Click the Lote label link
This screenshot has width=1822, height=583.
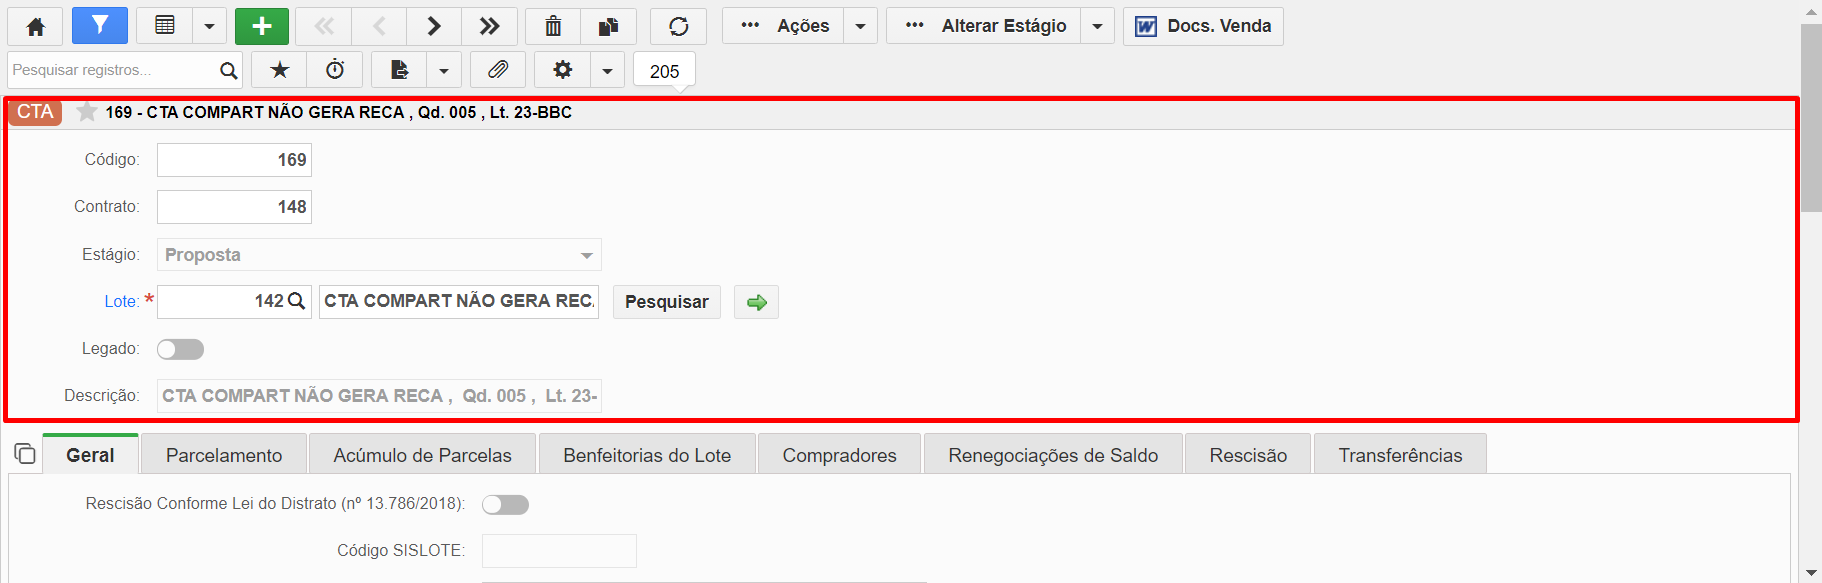coord(121,302)
